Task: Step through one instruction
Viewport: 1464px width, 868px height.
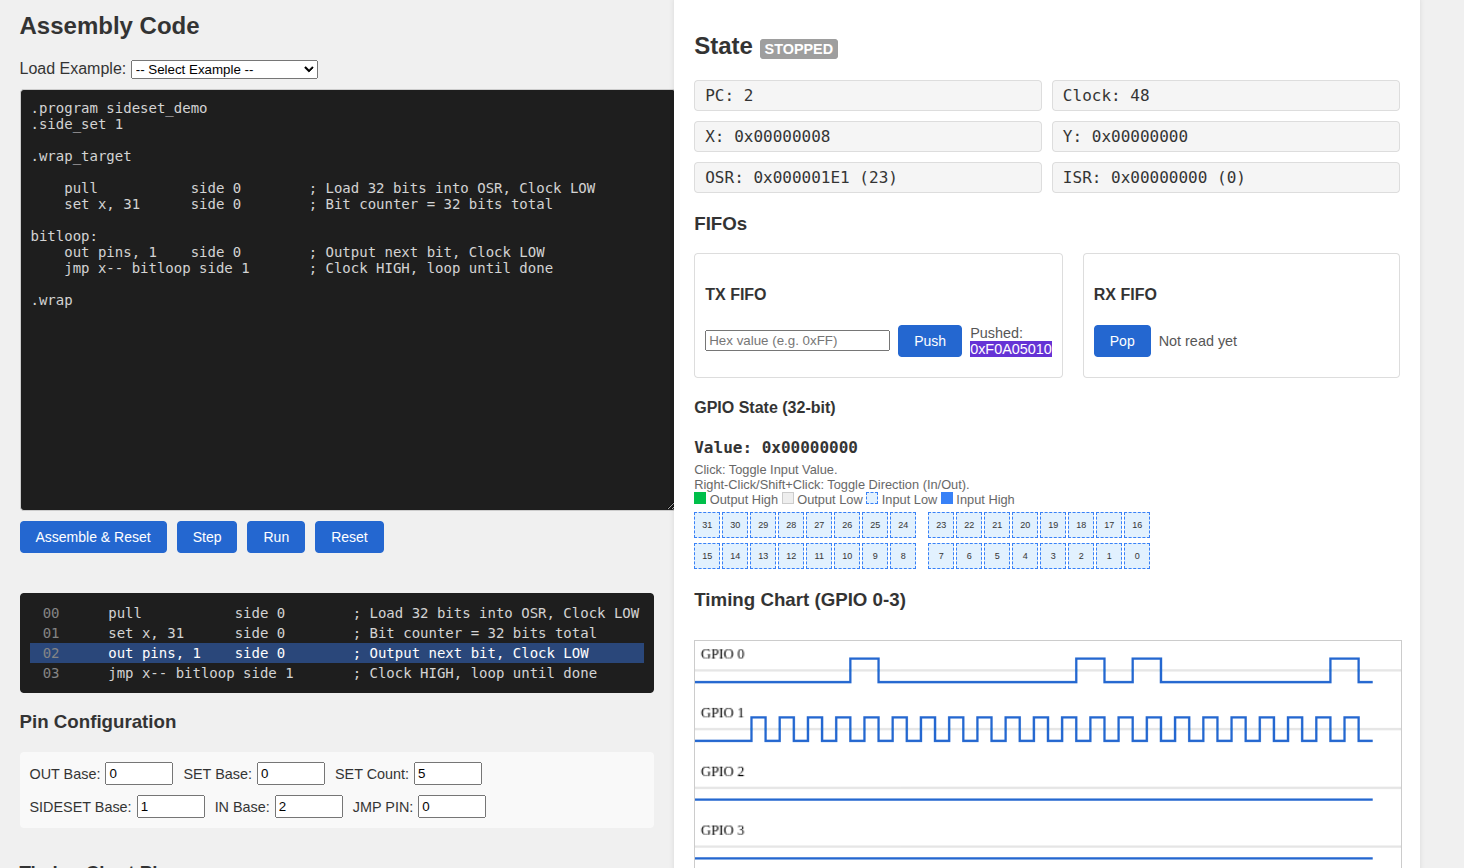Action: [x=206, y=537]
